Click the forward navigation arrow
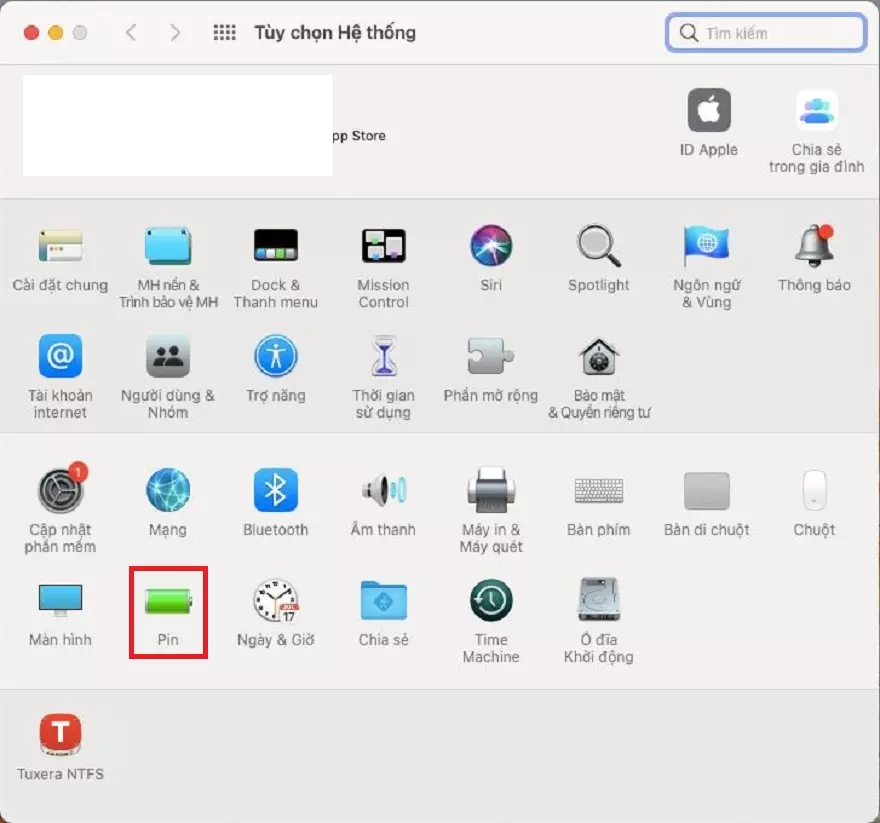Viewport: 880px width, 823px height. tap(175, 33)
